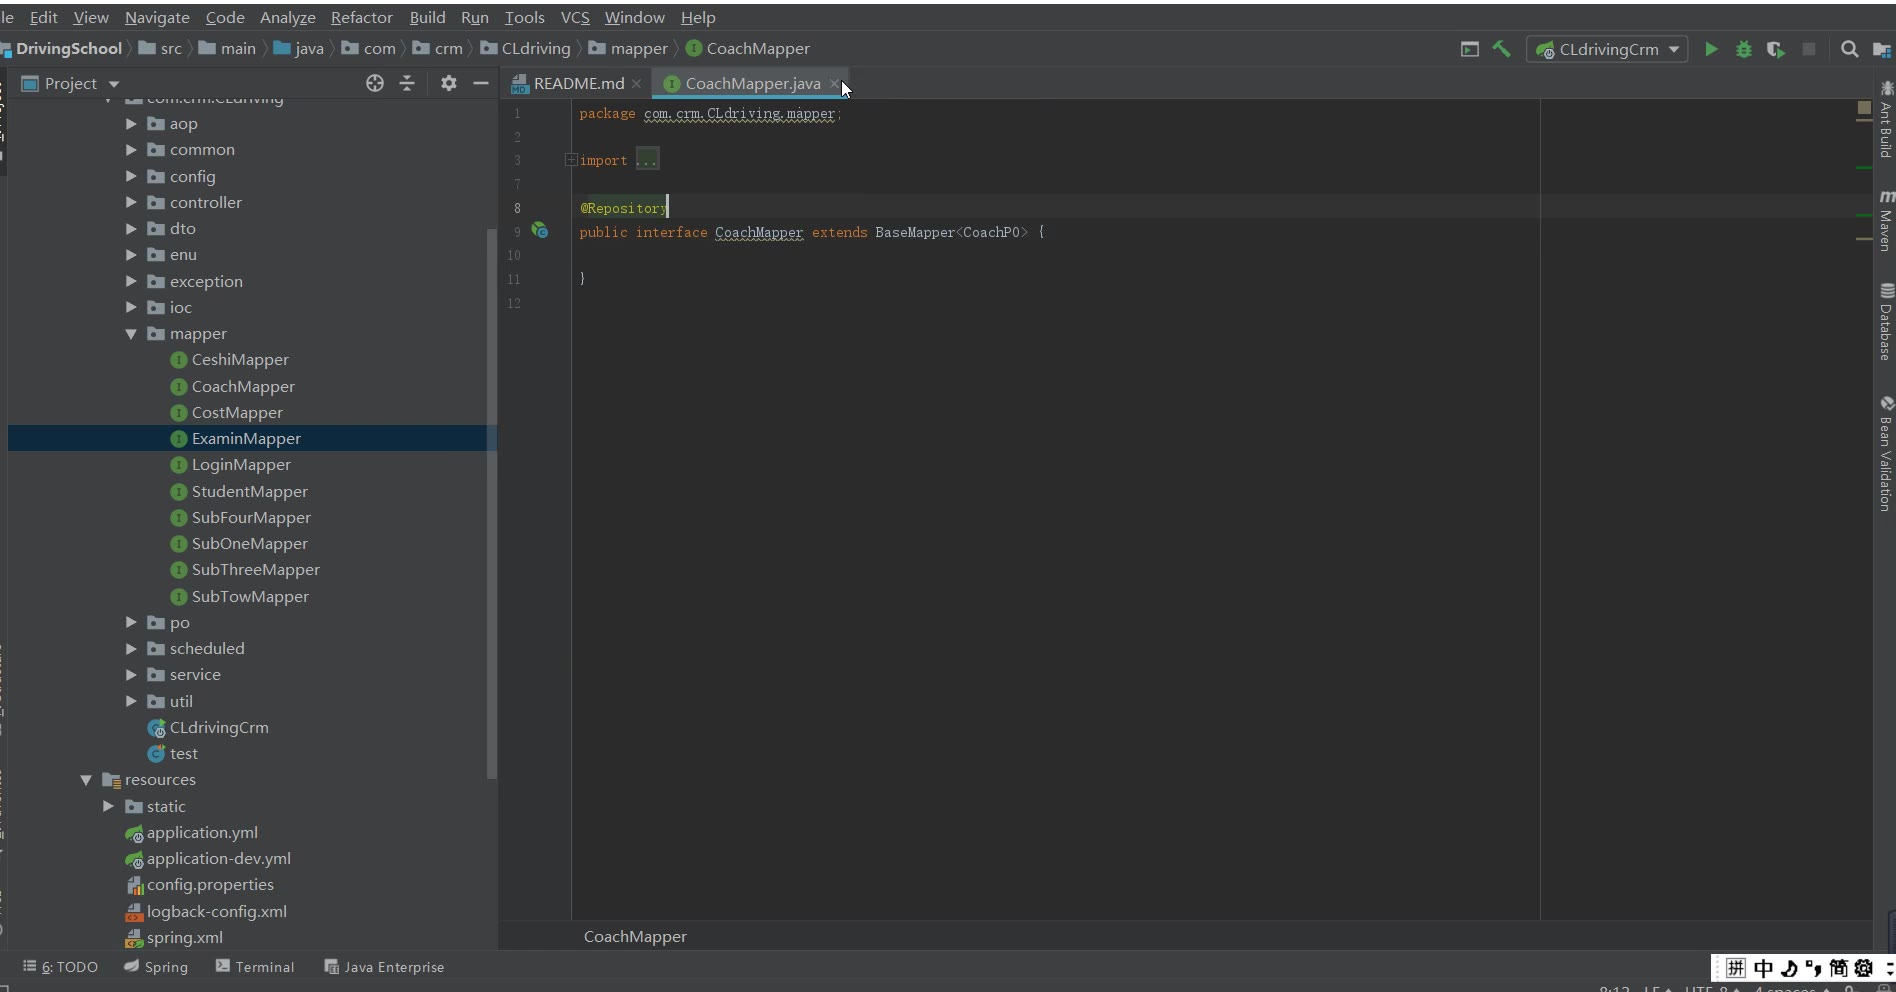Expand the controller package
Image resolution: width=1896 pixels, height=992 pixels.
[131, 202]
